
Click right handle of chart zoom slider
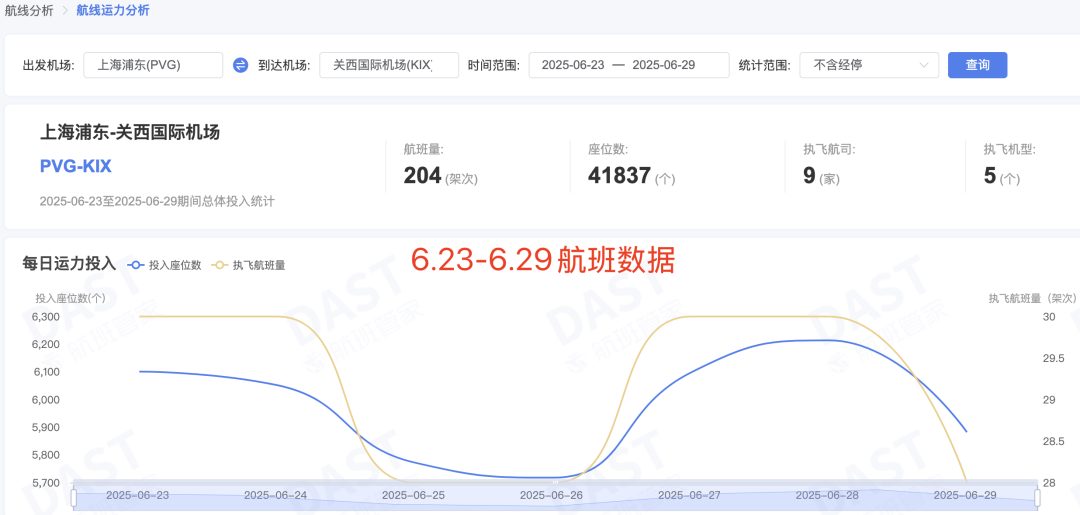tap(1037, 497)
